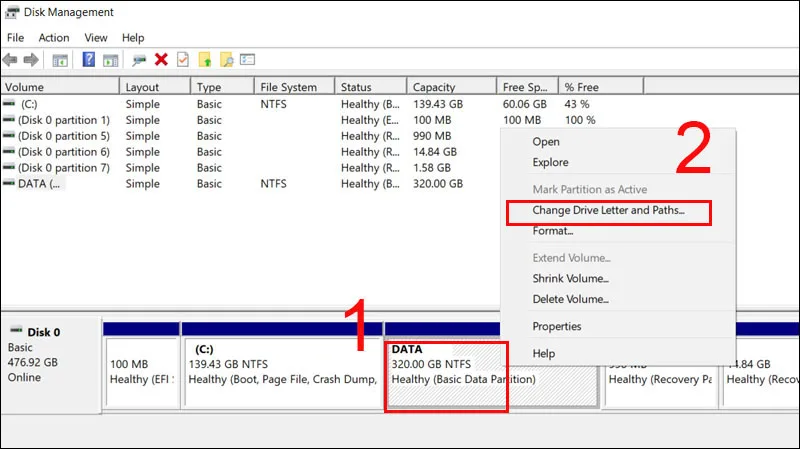Select the 100 MB EFI partition block
This screenshot has width=800, height=449.
tap(142, 373)
